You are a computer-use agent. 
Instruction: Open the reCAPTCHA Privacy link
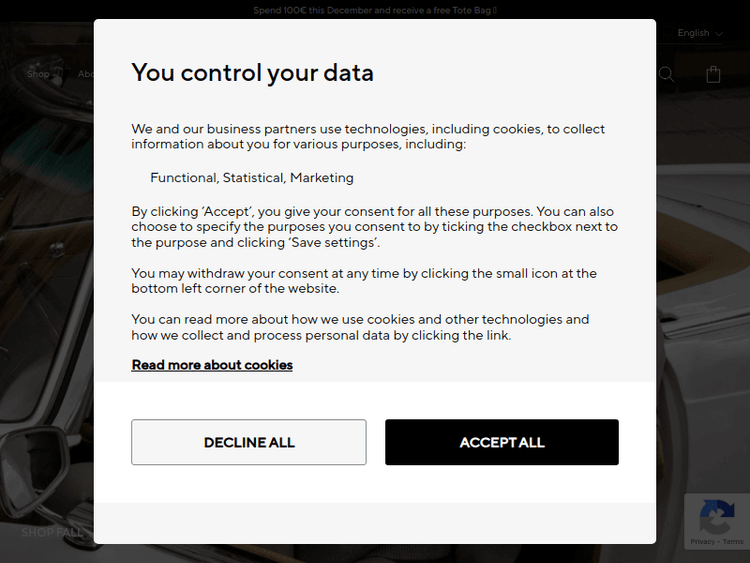click(702, 542)
